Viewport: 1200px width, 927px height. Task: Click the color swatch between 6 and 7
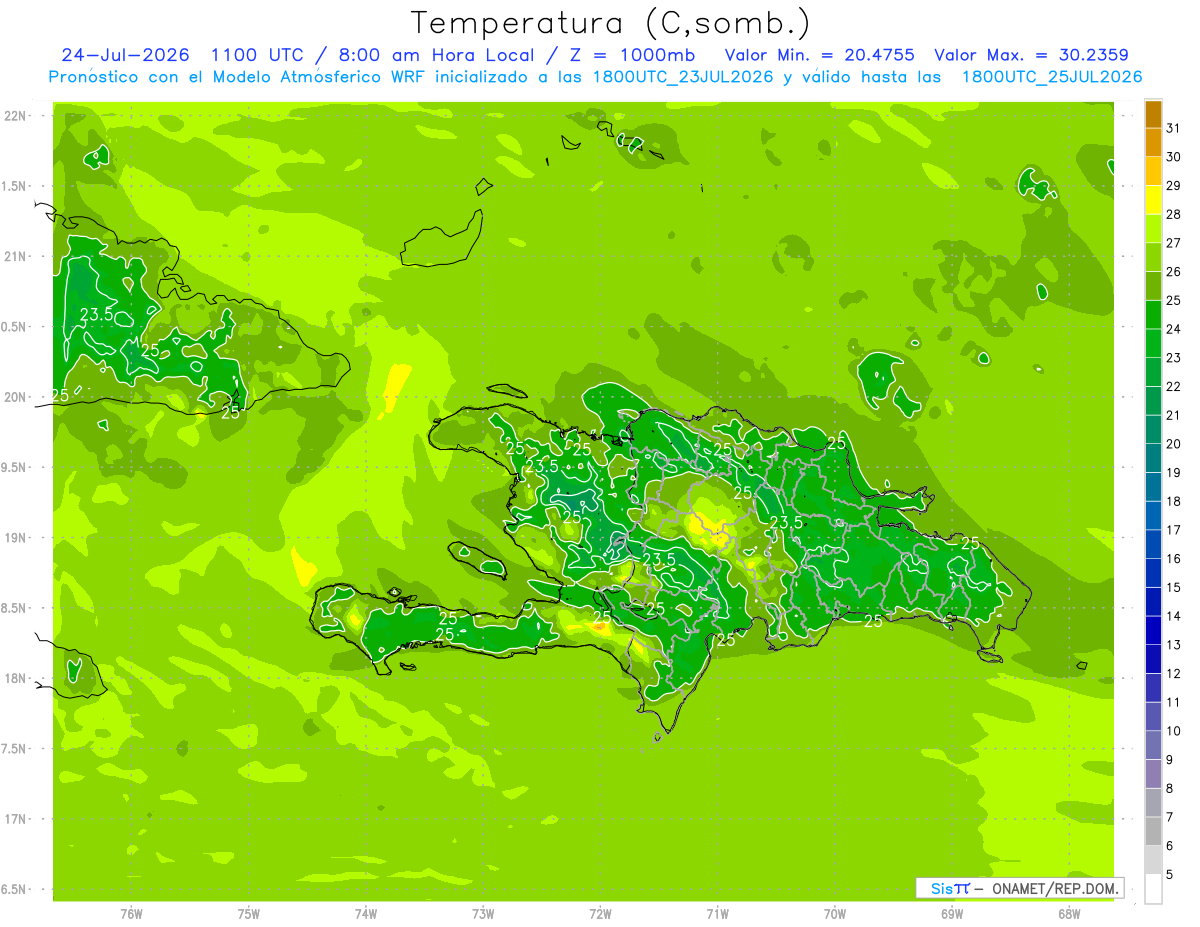coord(1153,831)
